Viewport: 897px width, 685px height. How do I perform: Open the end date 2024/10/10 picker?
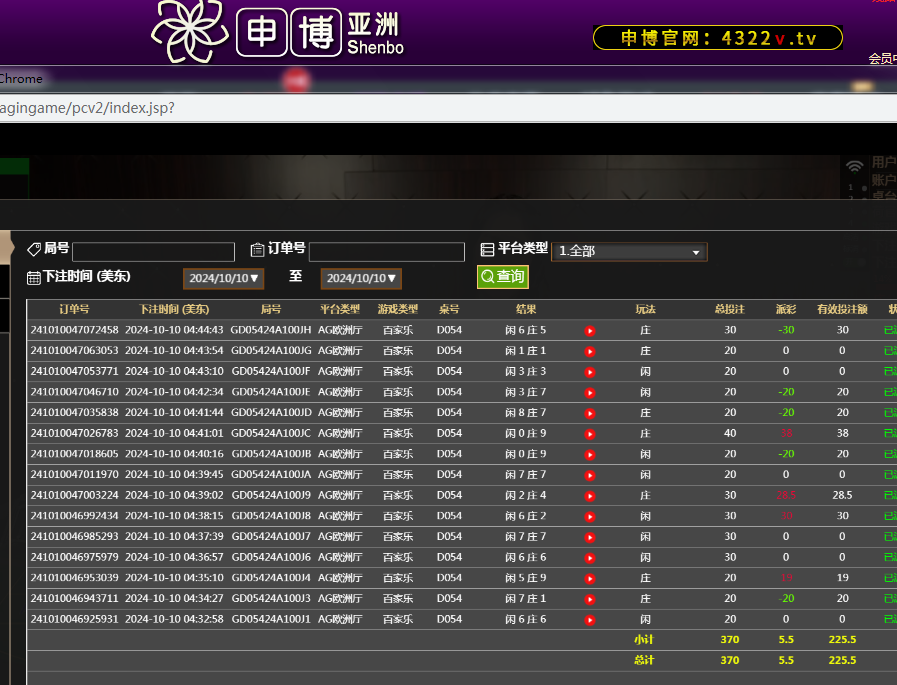coord(361,278)
